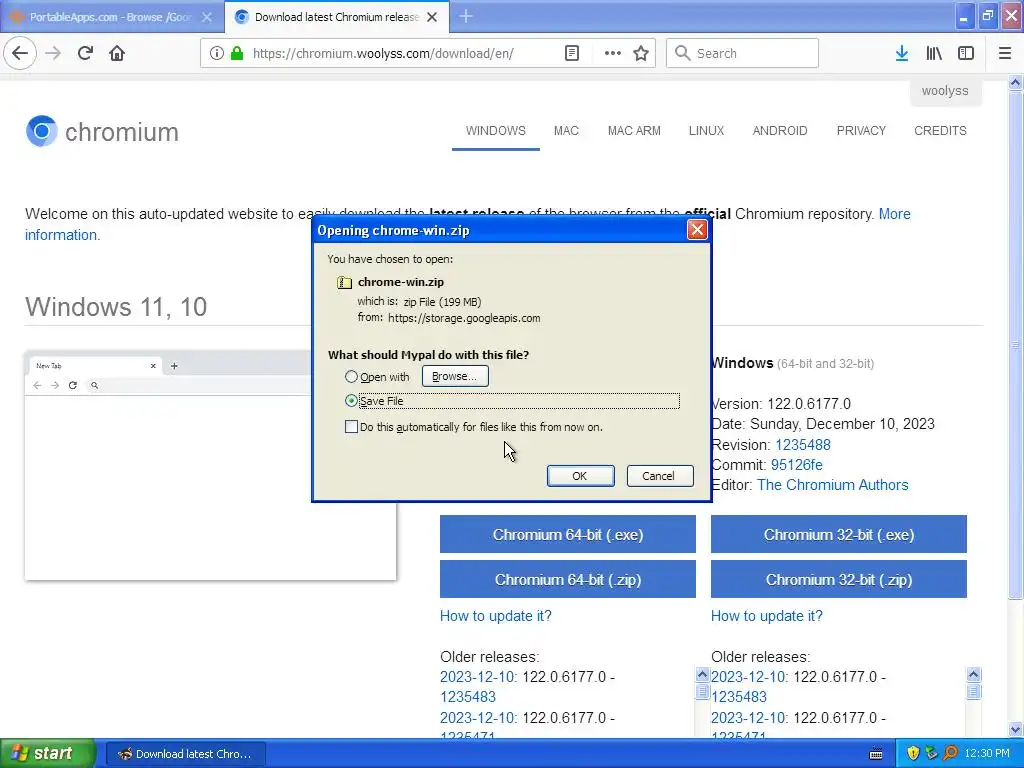Focus the browser Search field

pyautogui.click(x=742, y=53)
